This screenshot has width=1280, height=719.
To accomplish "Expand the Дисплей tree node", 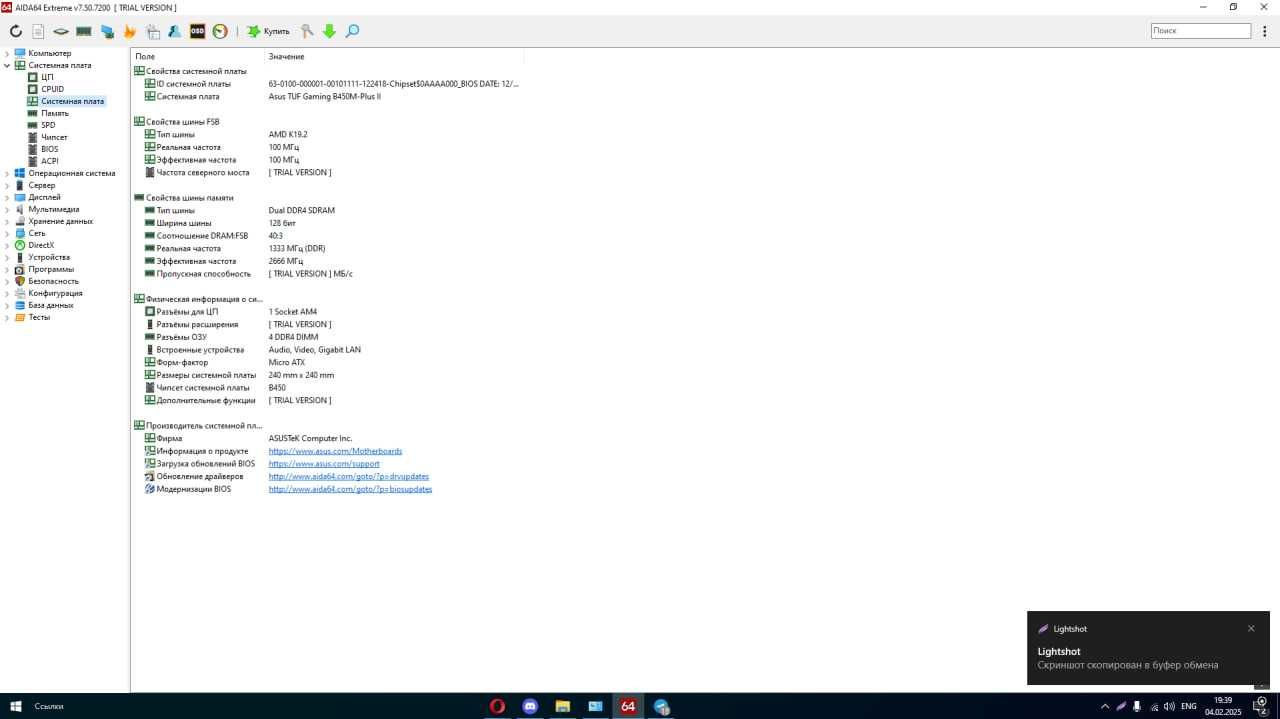I will click(x=7, y=197).
